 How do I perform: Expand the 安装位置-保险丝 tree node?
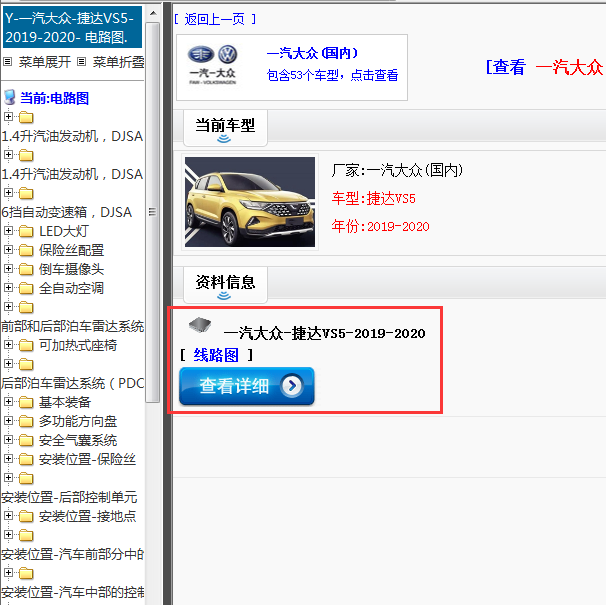point(8,458)
